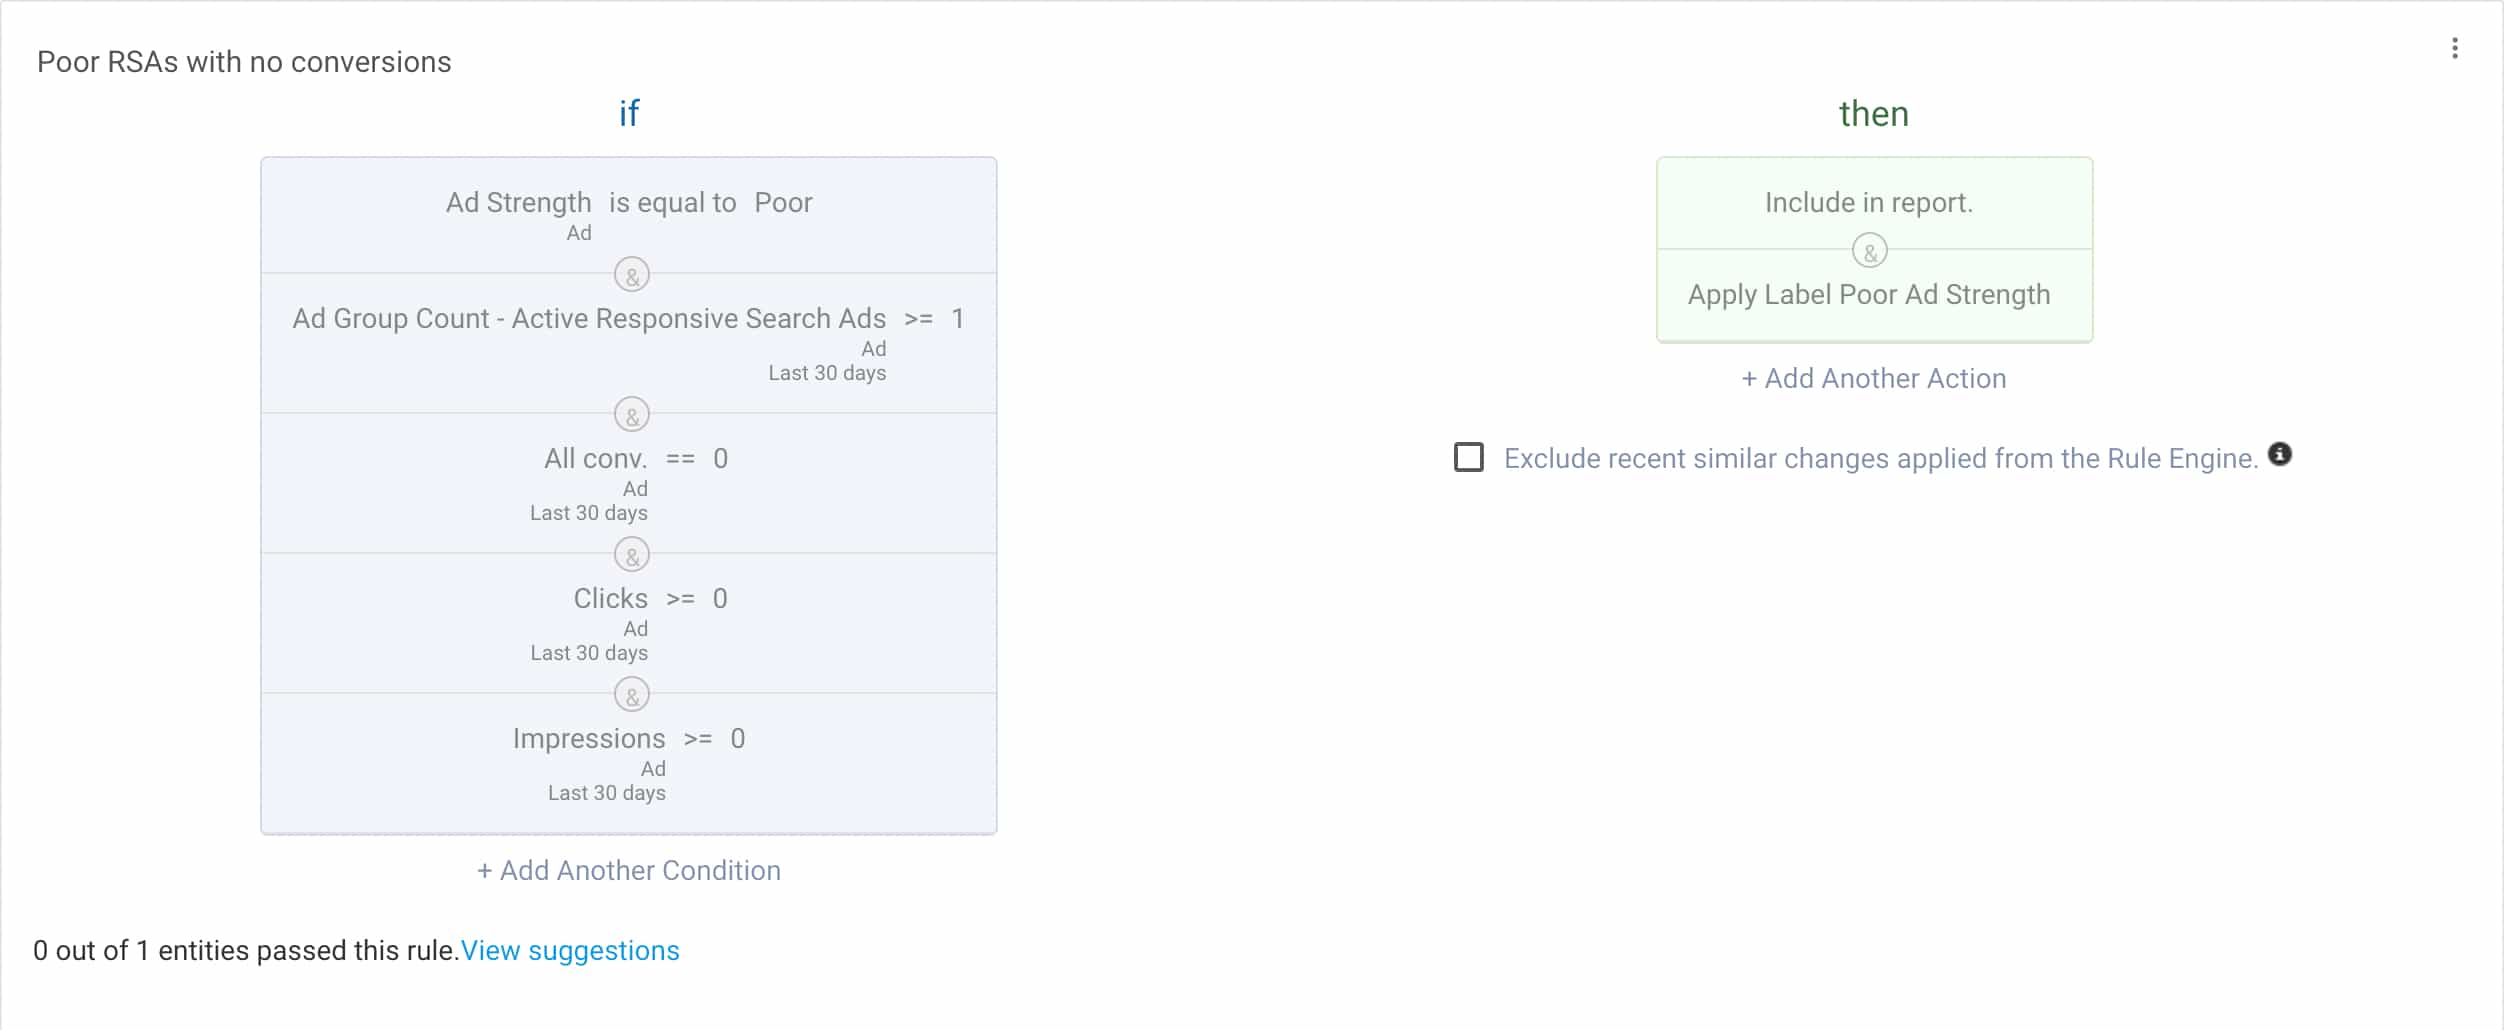
Task: Edit the All conv. equals 0 condition
Action: click(635, 459)
